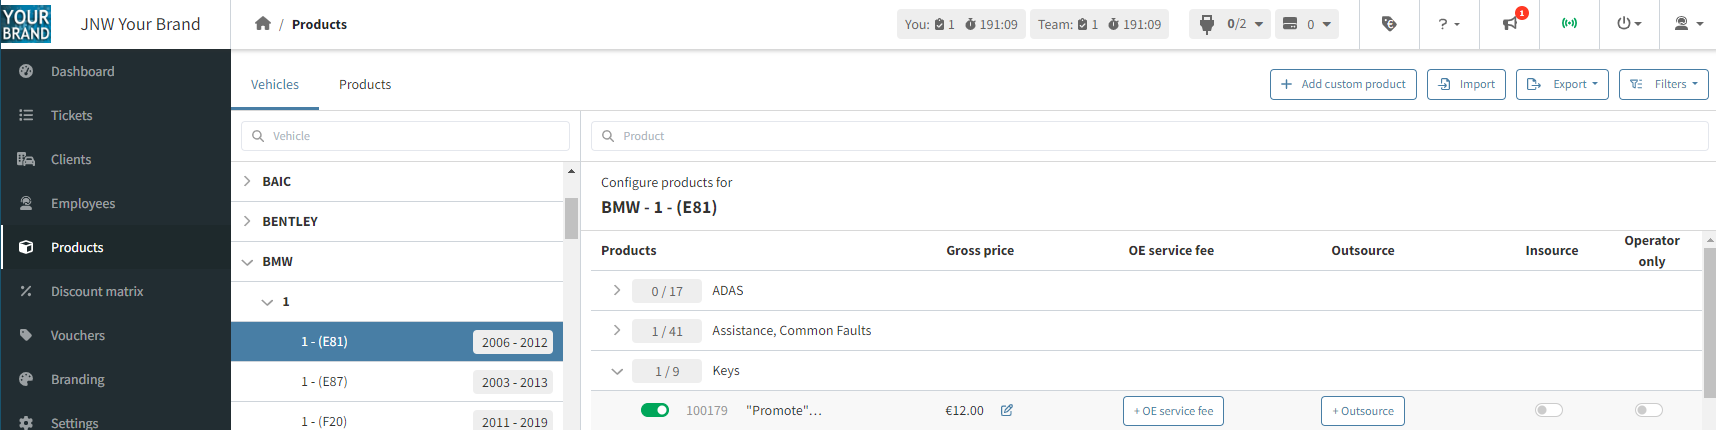Click the + OE service fee button

(1173, 411)
